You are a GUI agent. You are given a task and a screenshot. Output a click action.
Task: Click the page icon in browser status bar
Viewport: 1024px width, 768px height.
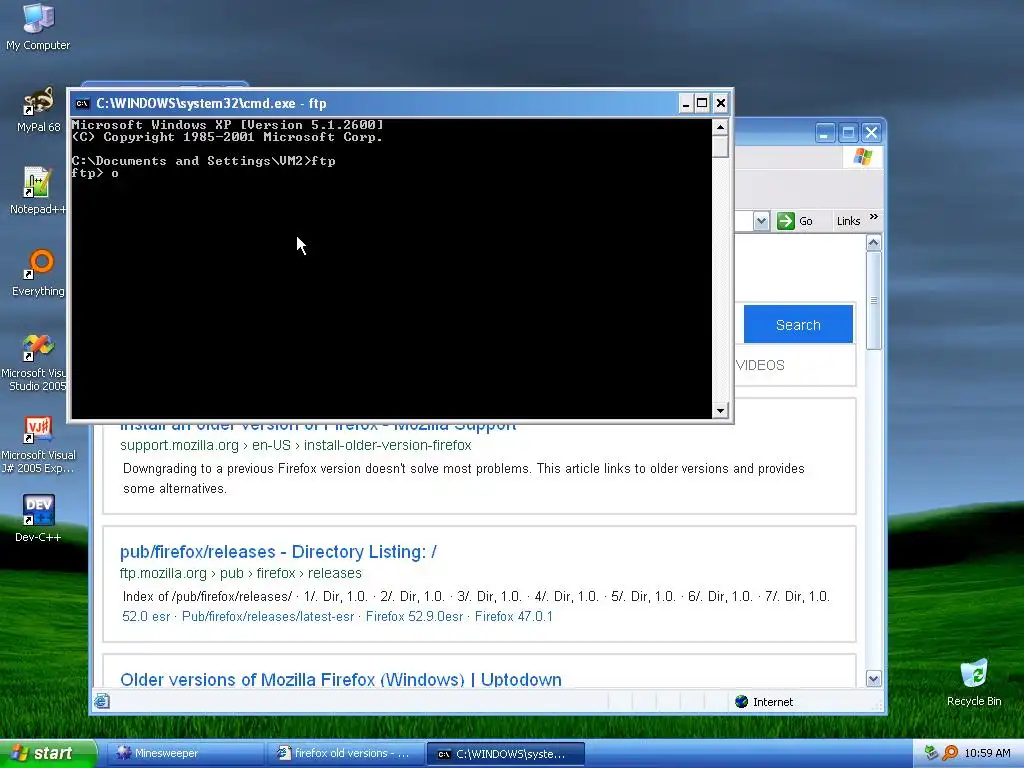102,701
